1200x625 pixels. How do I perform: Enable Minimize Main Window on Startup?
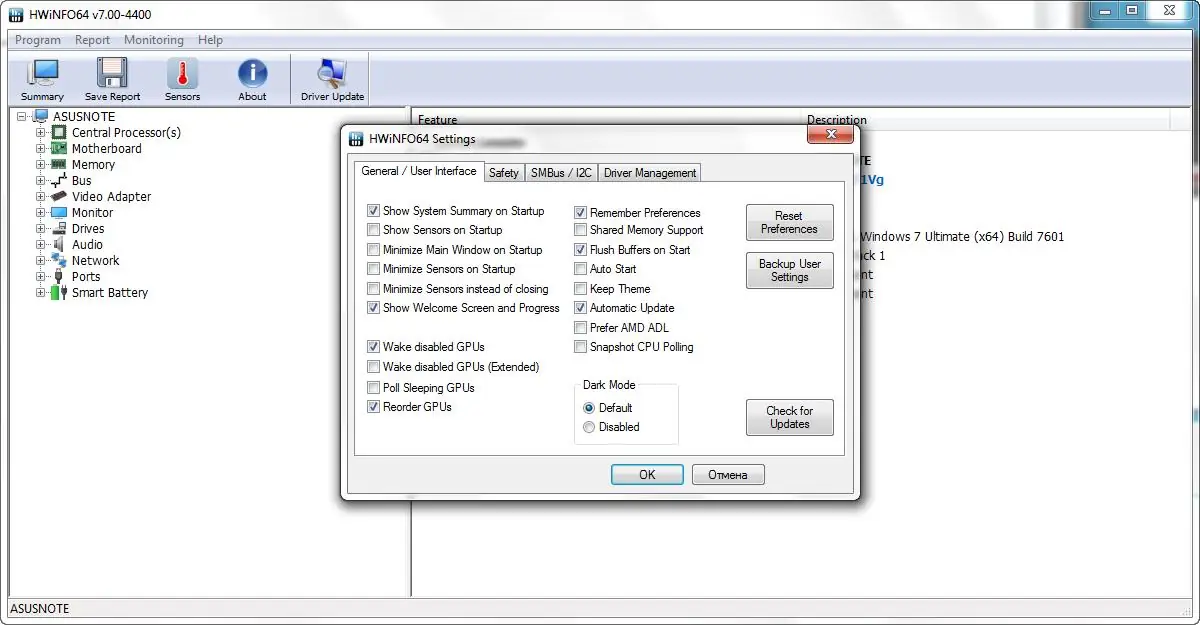(x=374, y=250)
